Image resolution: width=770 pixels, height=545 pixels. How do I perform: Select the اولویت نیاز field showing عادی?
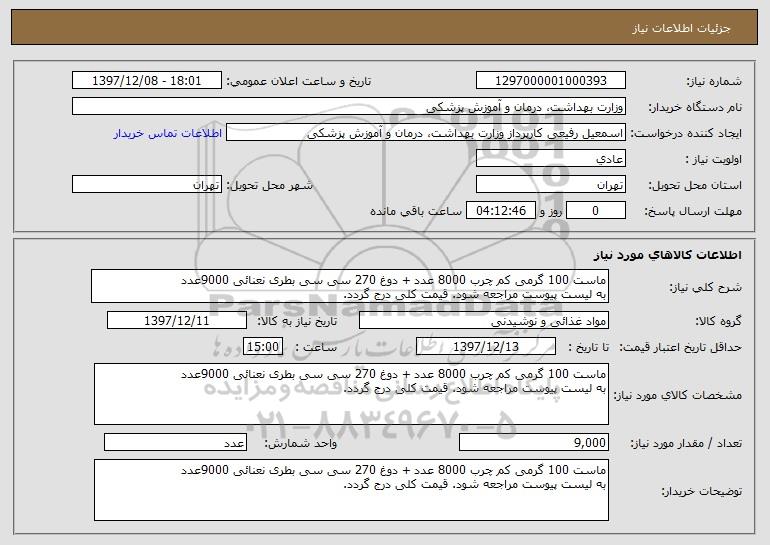click(550, 159)
